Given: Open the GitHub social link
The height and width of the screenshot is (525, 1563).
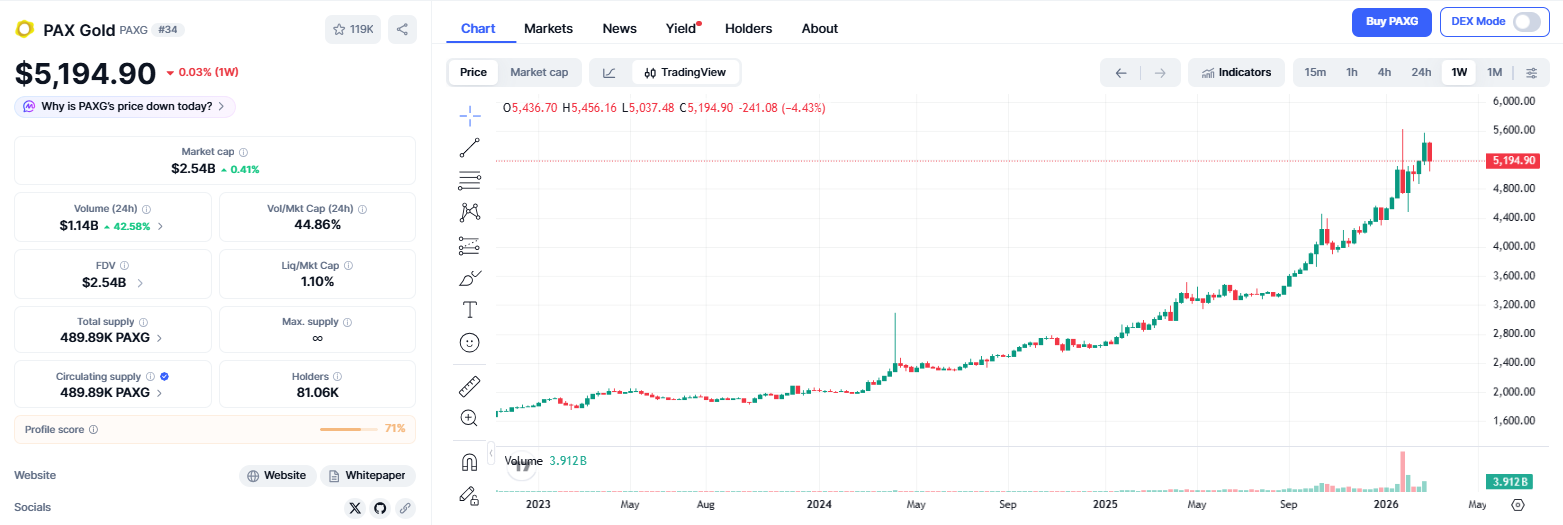Looking at the screenshot, I should pyautogui.click(x=380, y=508).
